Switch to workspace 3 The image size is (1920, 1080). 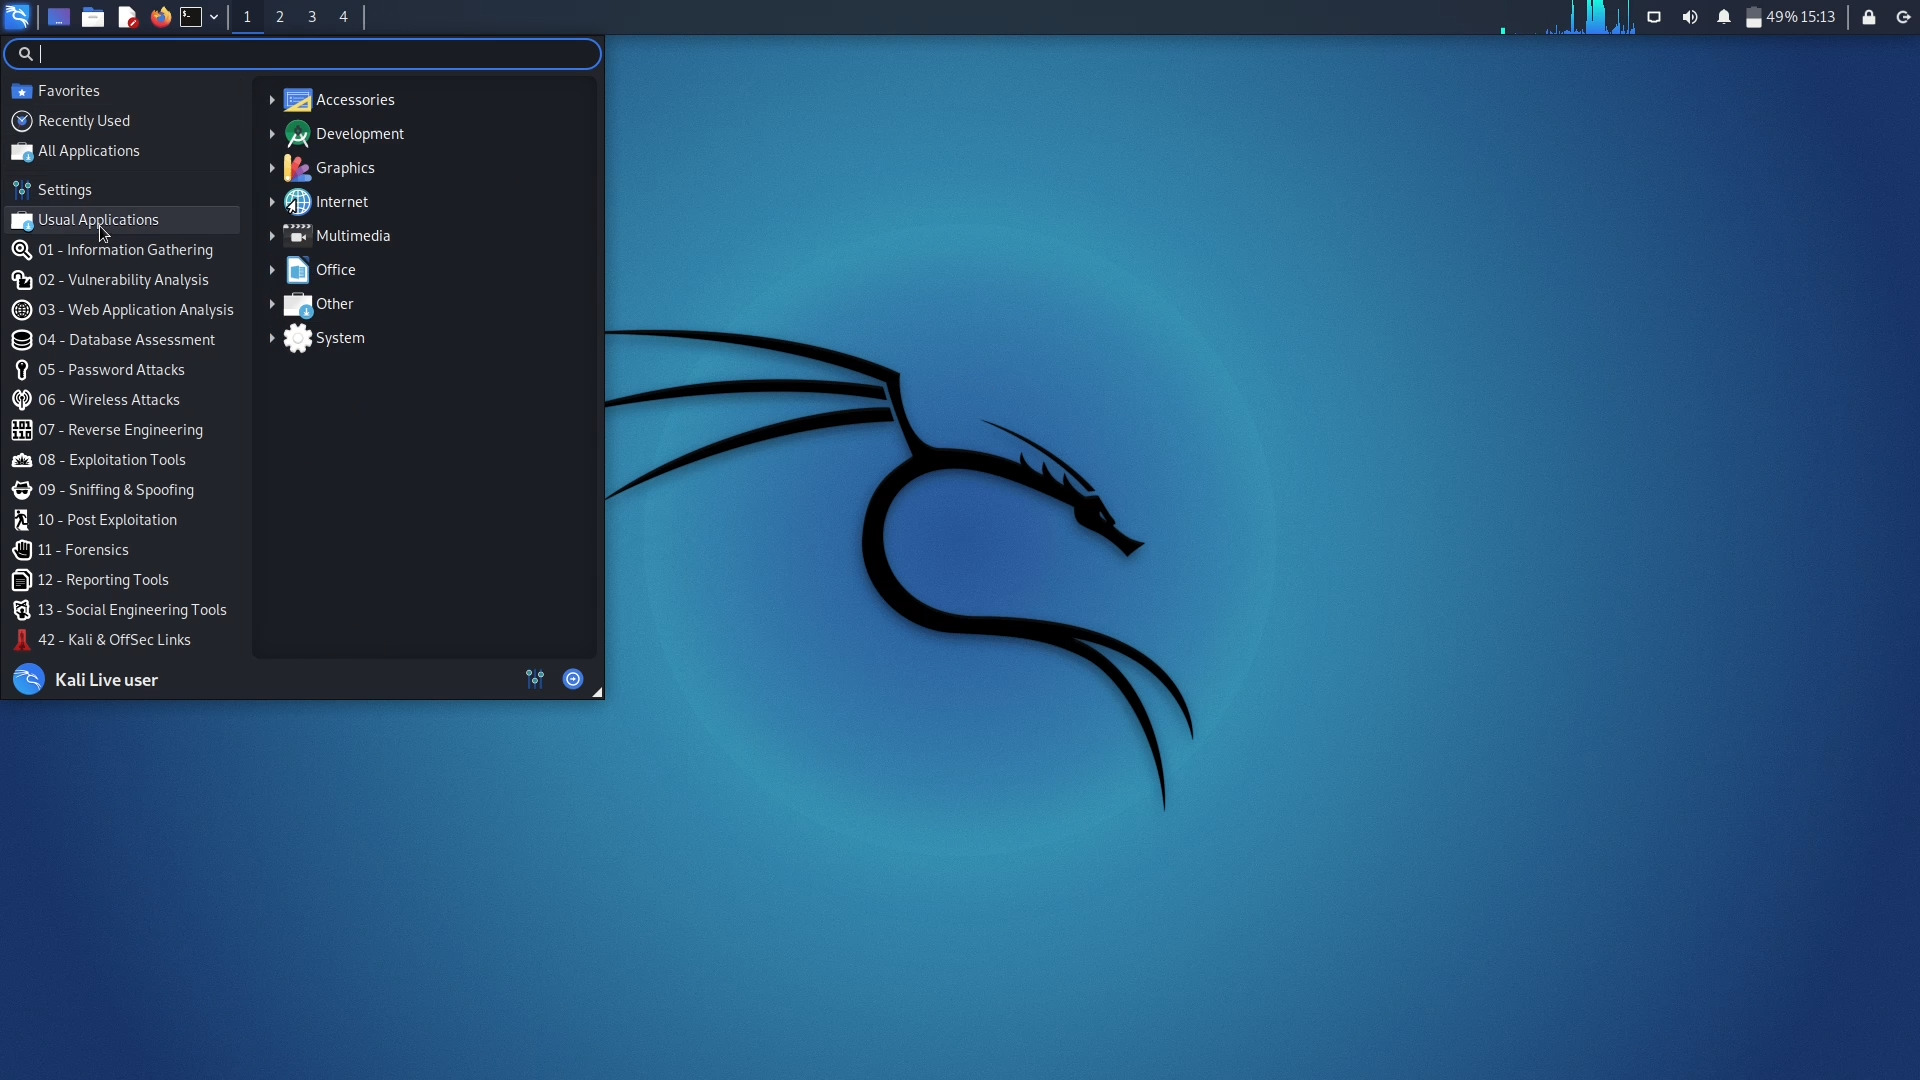(312, 17)
